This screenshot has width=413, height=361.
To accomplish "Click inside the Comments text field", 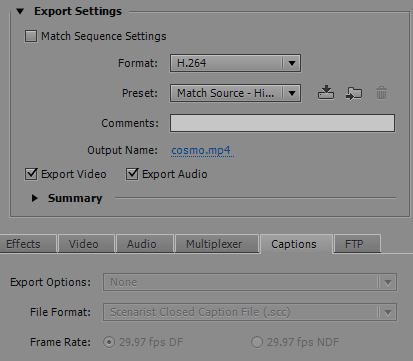I will pos(282,123).
